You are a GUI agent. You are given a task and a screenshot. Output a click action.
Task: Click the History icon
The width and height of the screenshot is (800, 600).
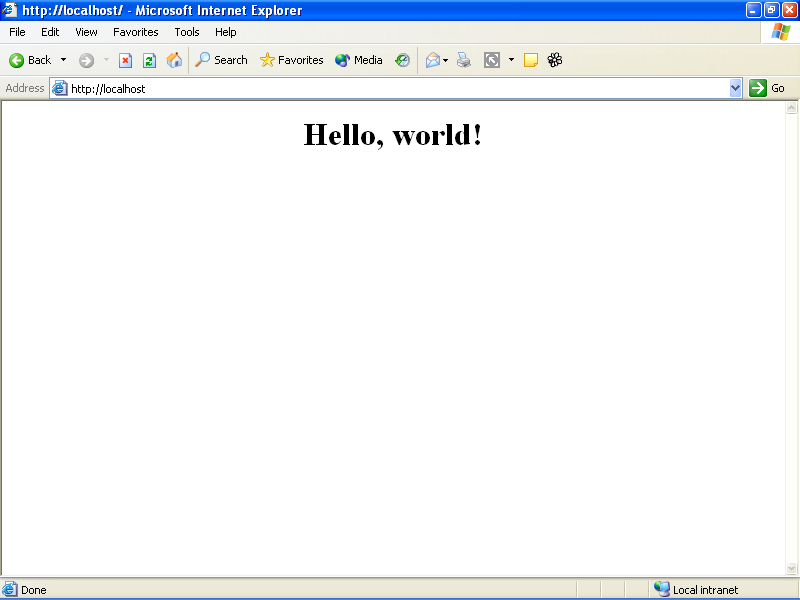click(x=403, y=61)
